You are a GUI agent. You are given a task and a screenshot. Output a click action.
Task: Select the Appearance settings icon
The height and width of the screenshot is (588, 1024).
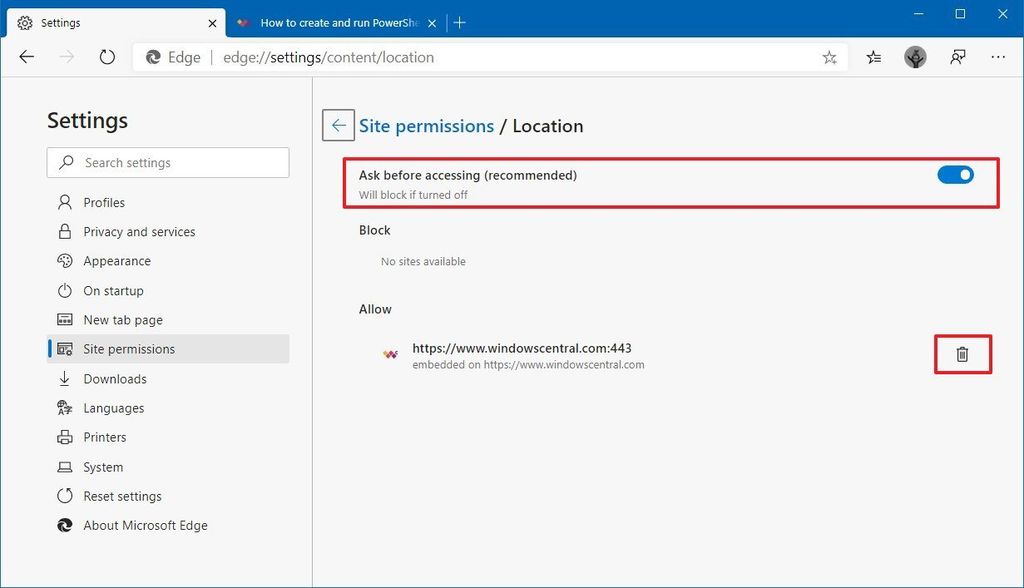[62, 261]
